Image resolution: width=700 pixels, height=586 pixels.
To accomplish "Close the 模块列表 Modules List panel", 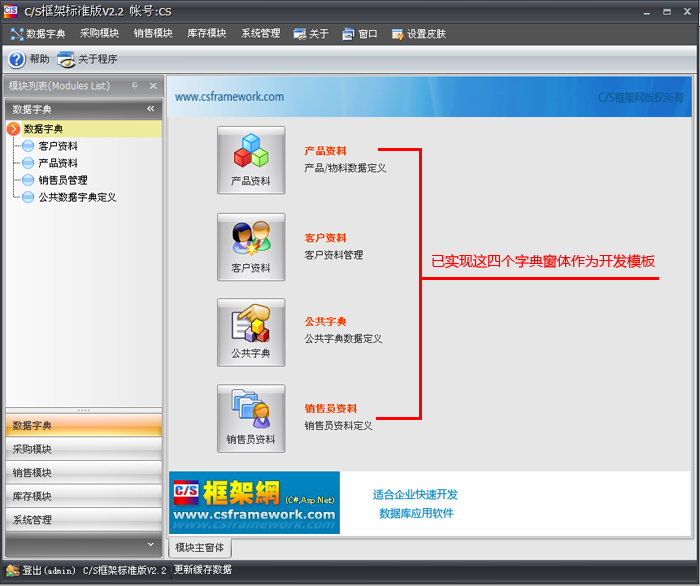I will (x=152, y=86).
